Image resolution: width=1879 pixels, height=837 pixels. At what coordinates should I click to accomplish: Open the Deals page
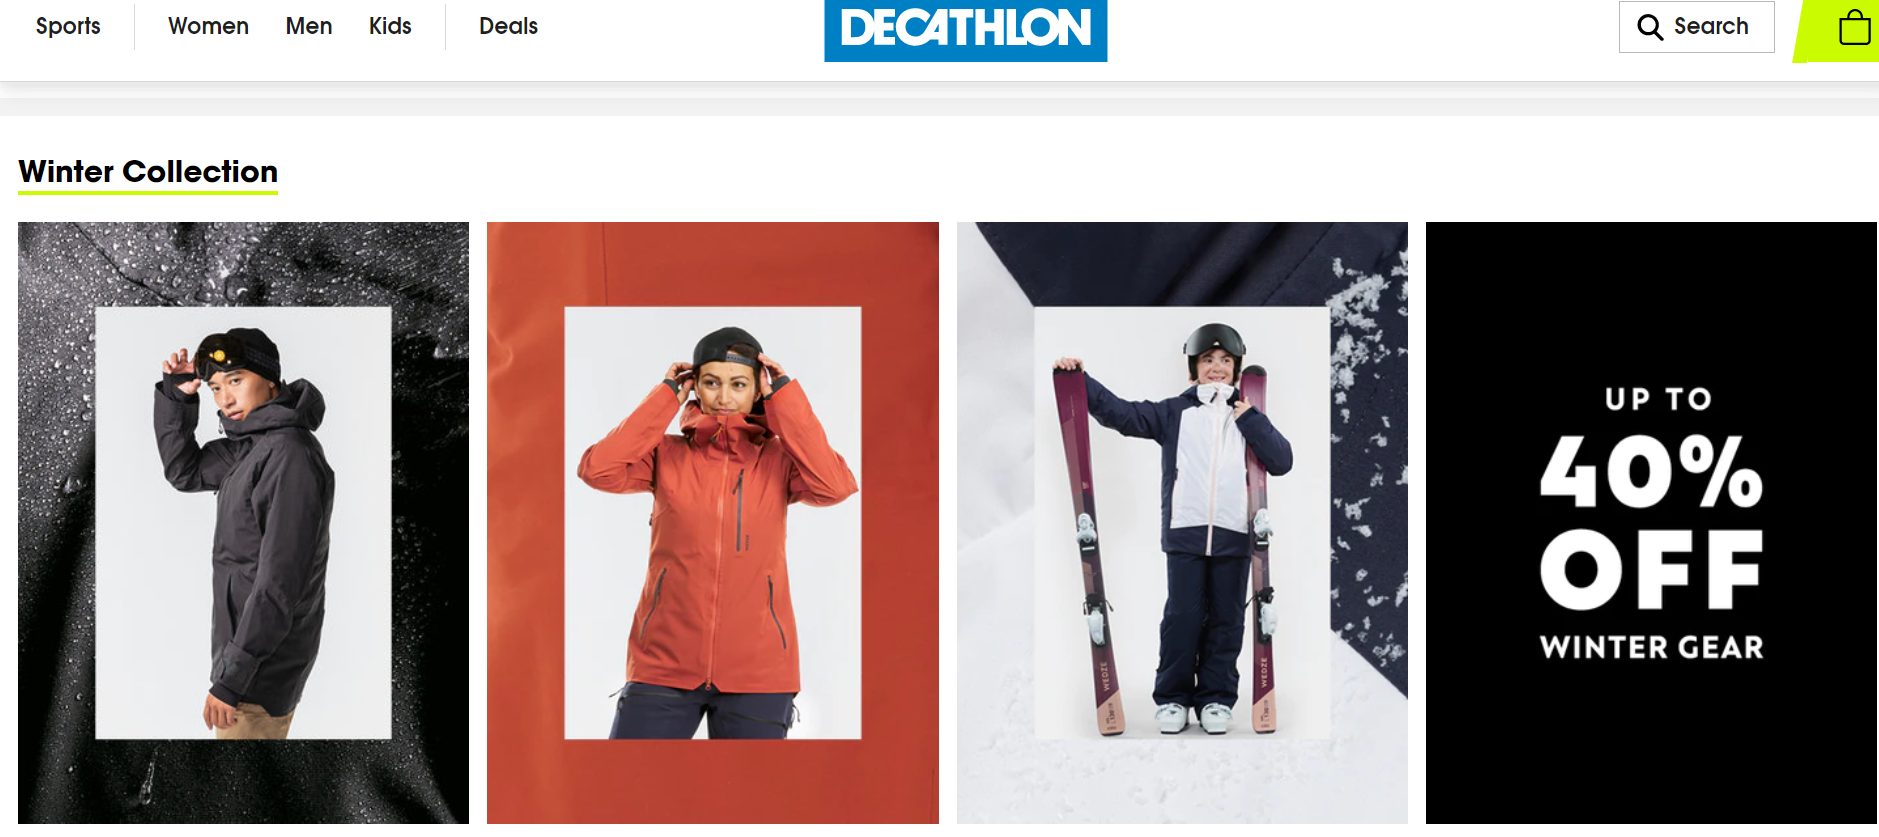point(508,26)
